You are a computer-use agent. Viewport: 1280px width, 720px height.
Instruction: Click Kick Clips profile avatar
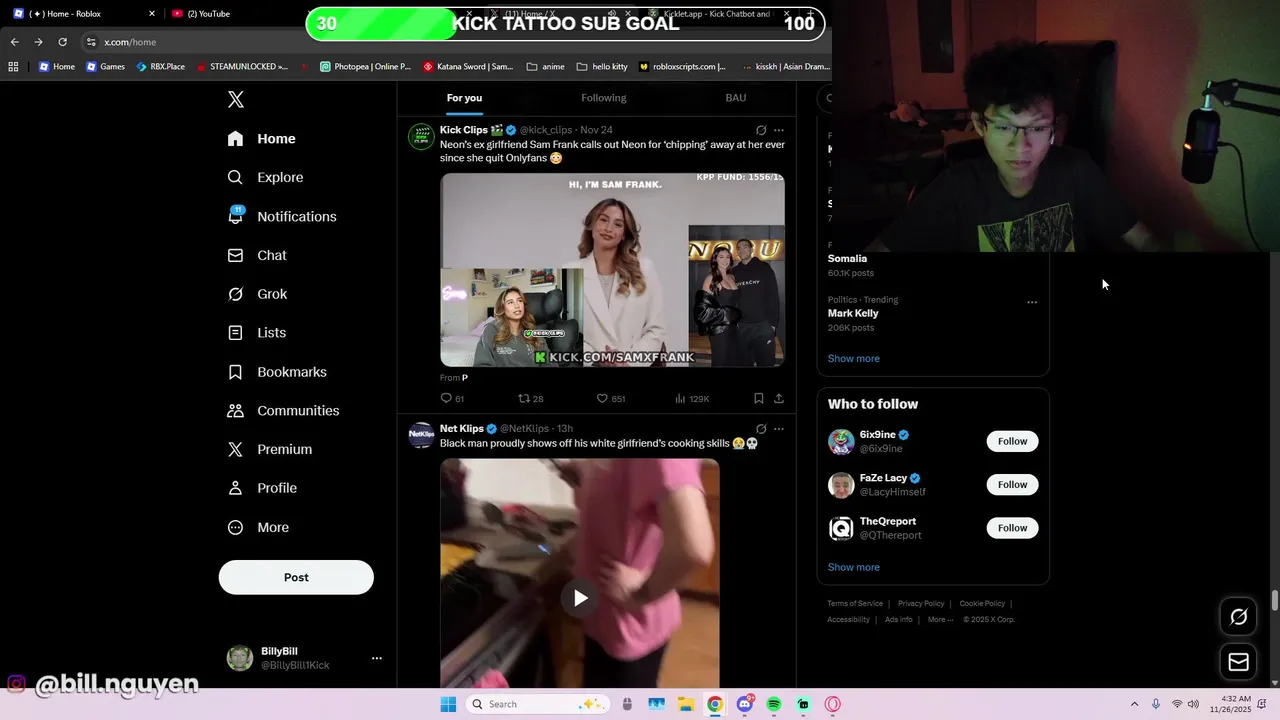pos(421,137)
